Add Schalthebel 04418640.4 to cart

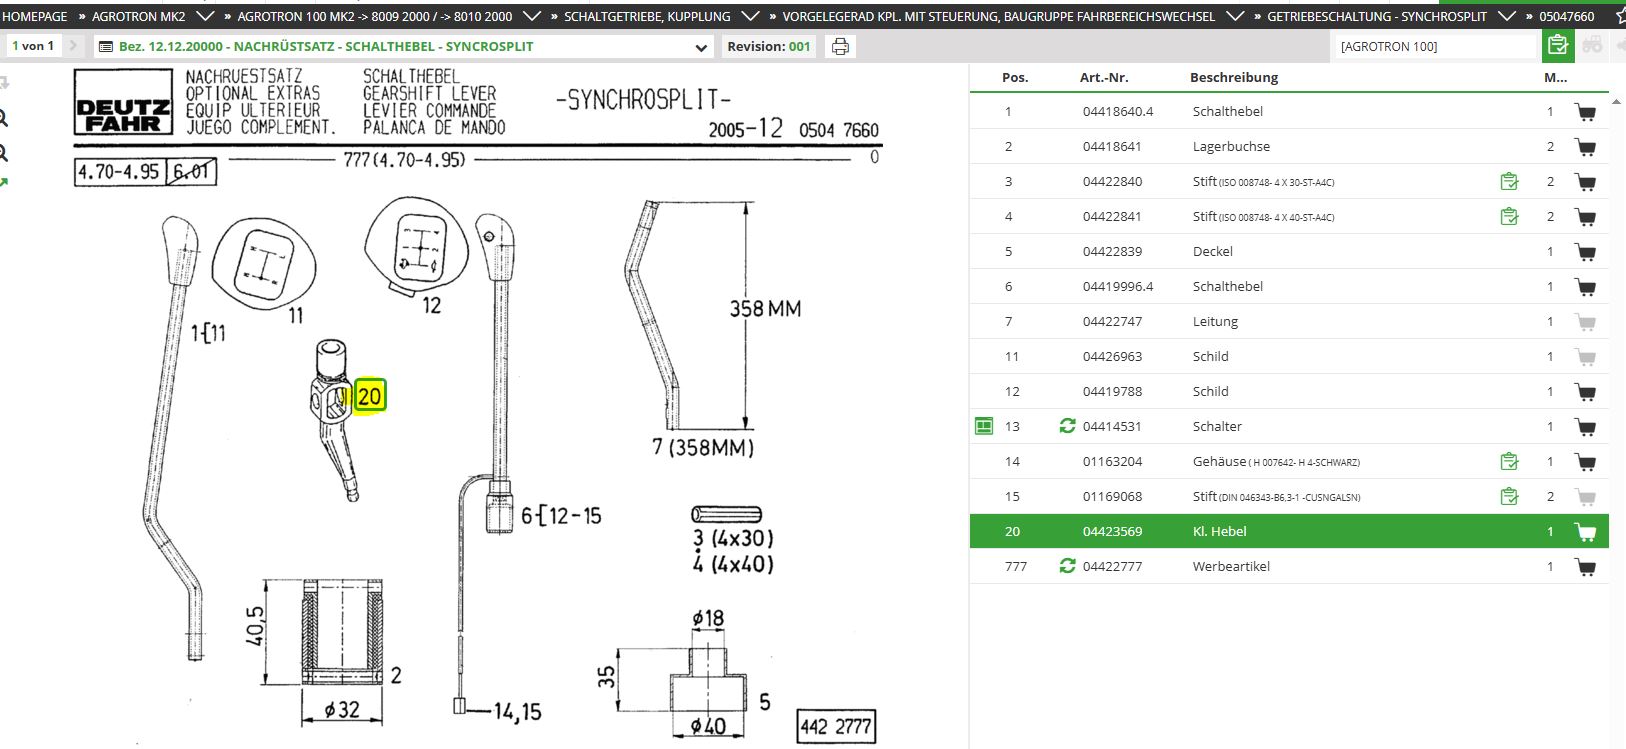click(x=1585, y=112)
